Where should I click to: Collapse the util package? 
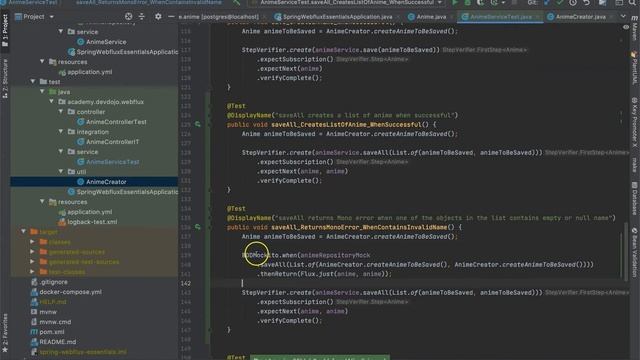click(x=61, y=172)
